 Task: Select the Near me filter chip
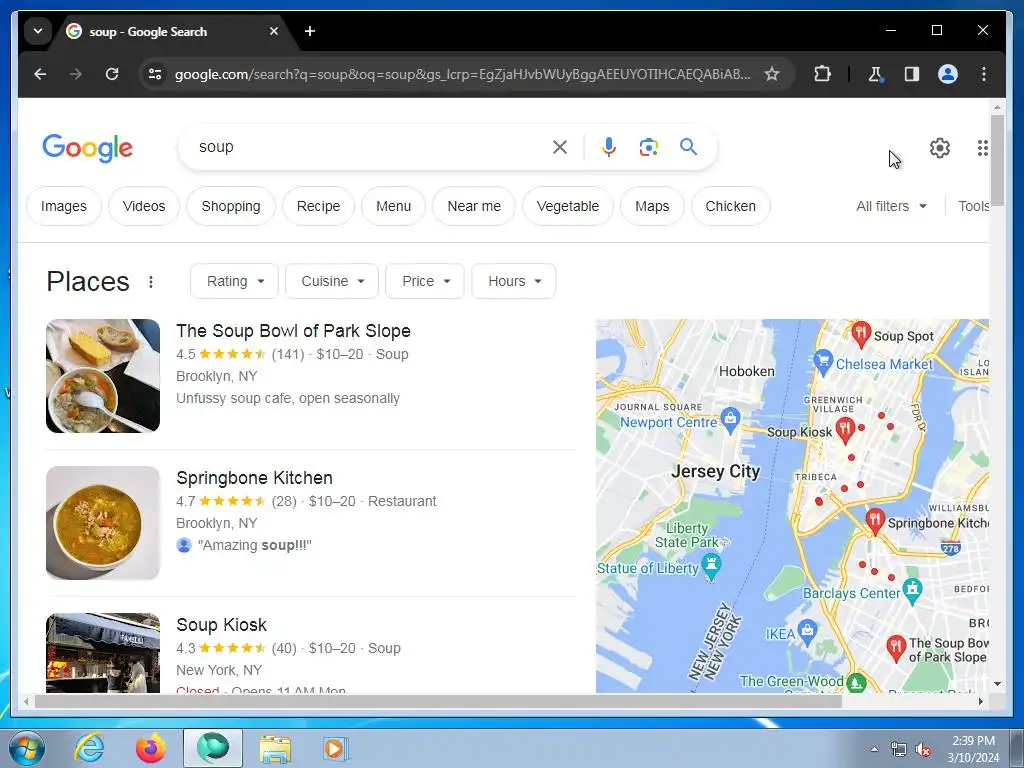click(x=473, y=206)
